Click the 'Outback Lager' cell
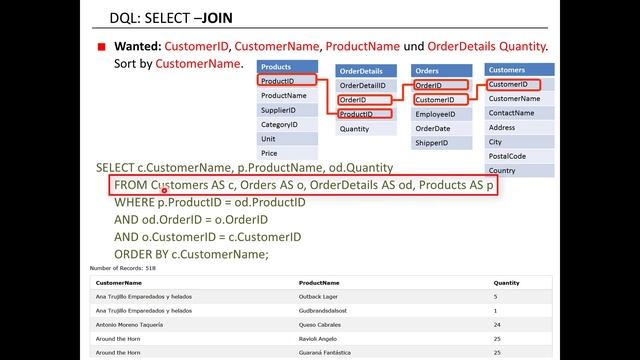This screenshot has width=640, height=360. pyautogui.click(x=318, y=297)
